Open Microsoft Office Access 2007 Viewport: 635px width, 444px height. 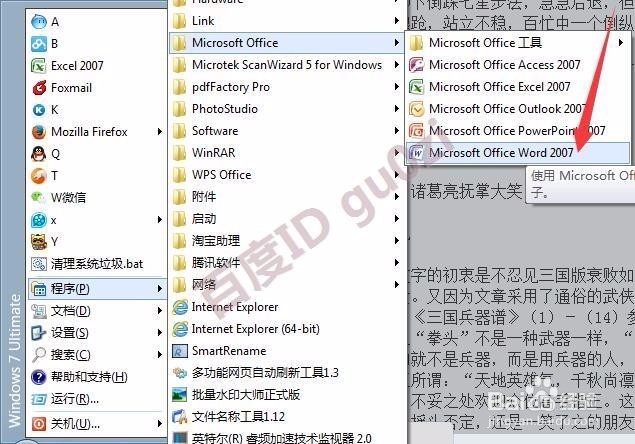tap(518, 65)
